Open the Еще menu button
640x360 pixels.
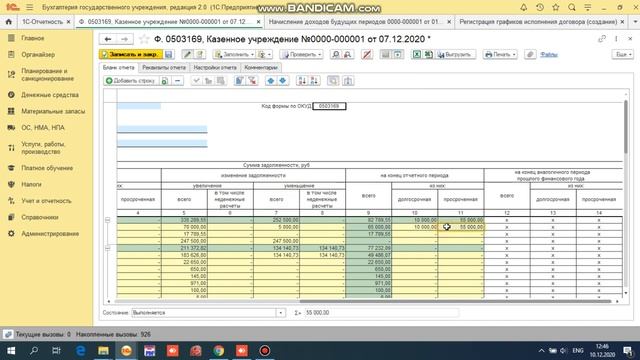[622, 54]
